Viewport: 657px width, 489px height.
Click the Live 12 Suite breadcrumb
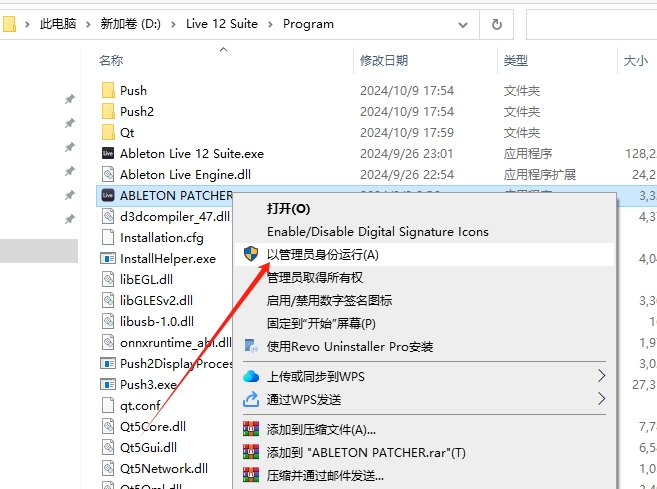pos(222,23)
